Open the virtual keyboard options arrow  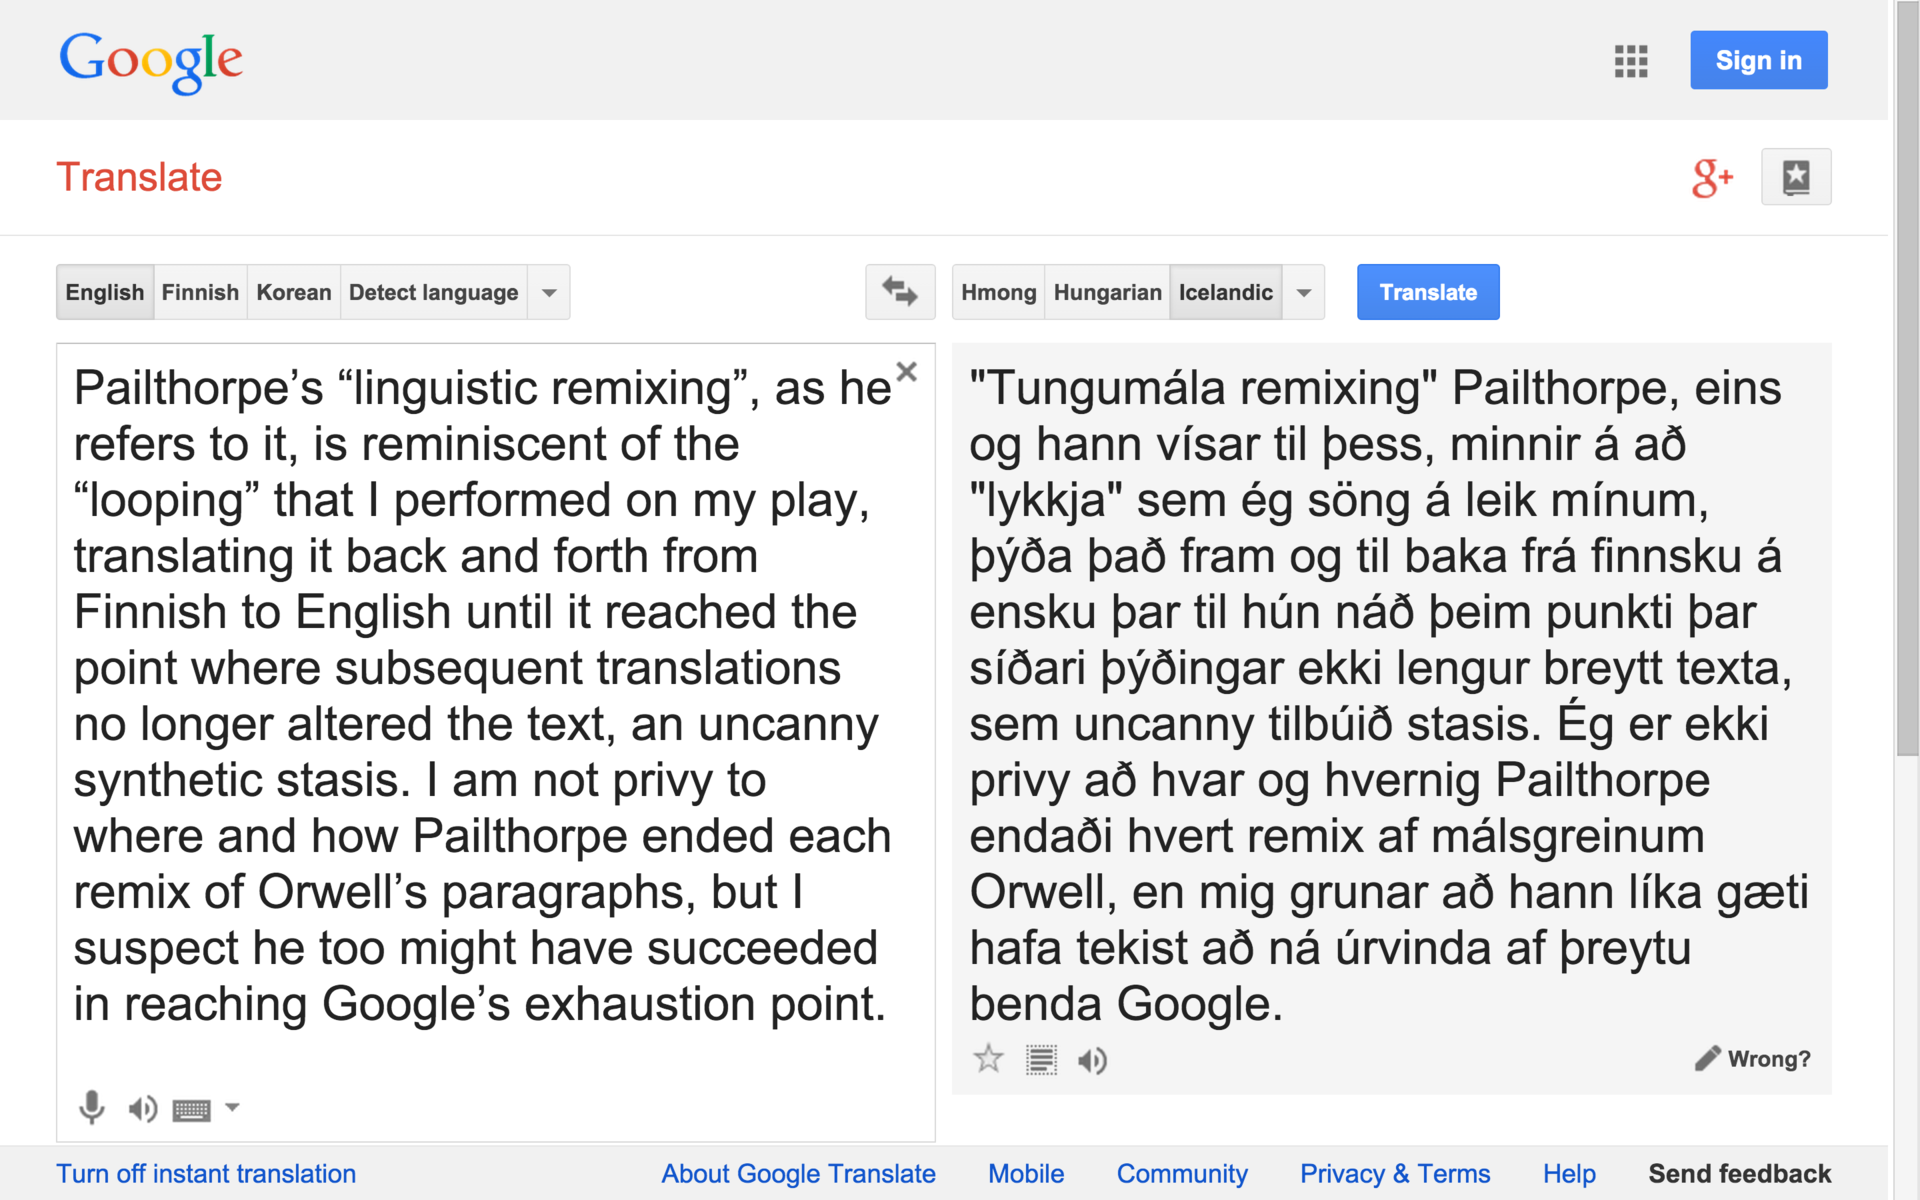(232, 1107)
